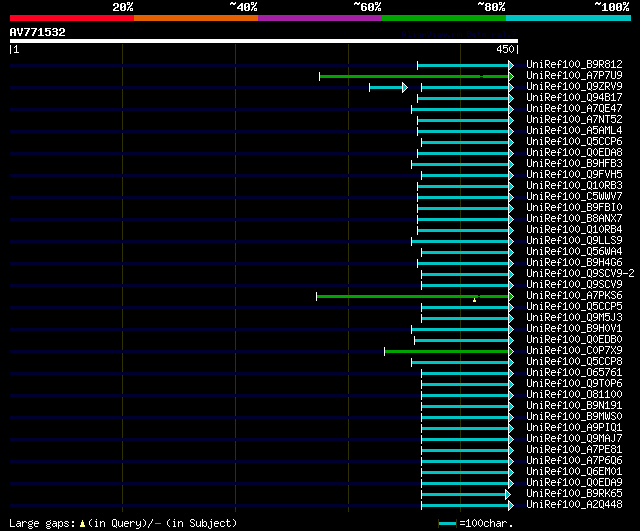Pick the UniRef100_A7NT52 label
This screenshot has width=640, height=531.
pyautogui.click(x=574, y=119)
